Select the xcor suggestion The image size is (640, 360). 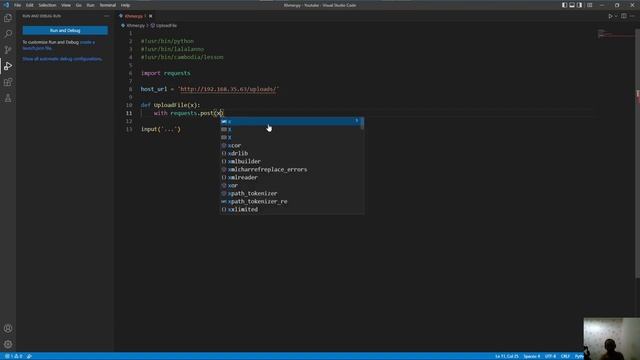[292, 145]
